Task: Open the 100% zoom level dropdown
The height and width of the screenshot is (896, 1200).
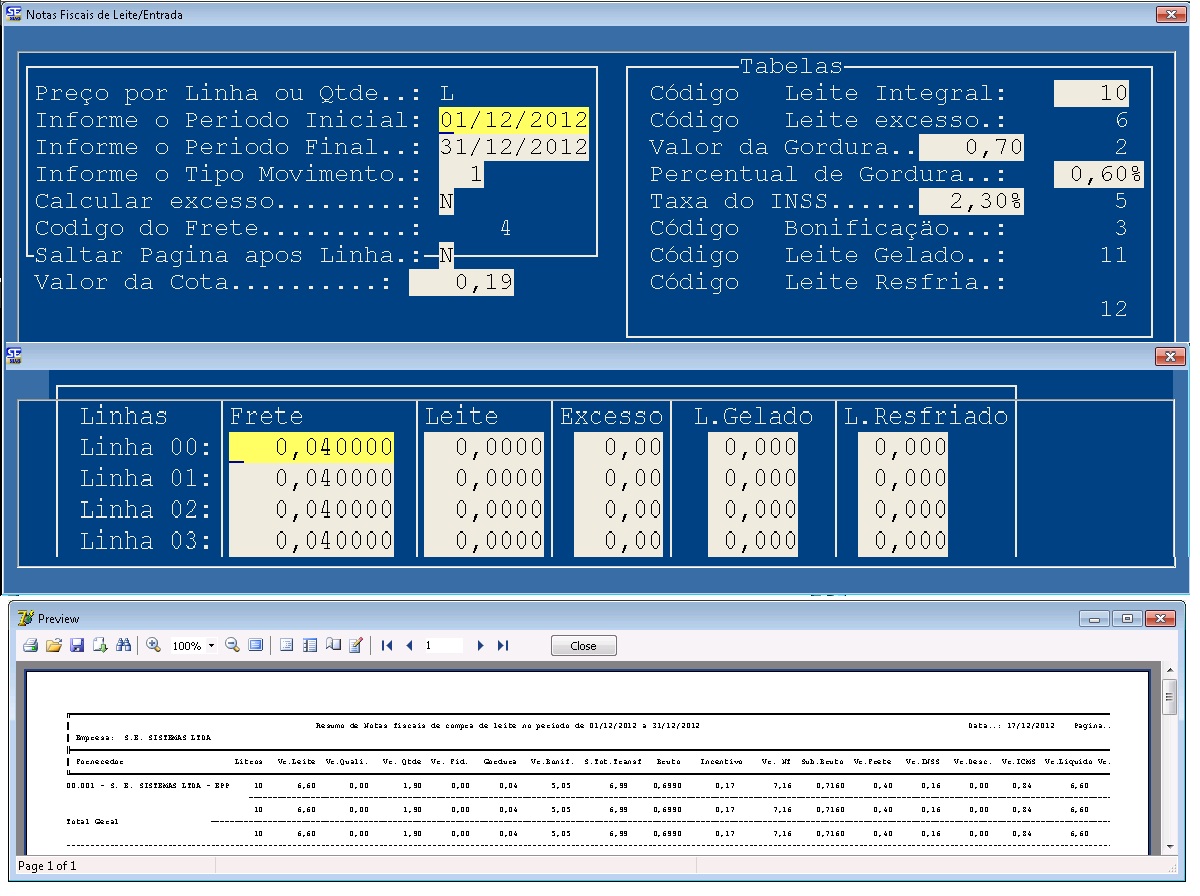Action: (211, 647)
